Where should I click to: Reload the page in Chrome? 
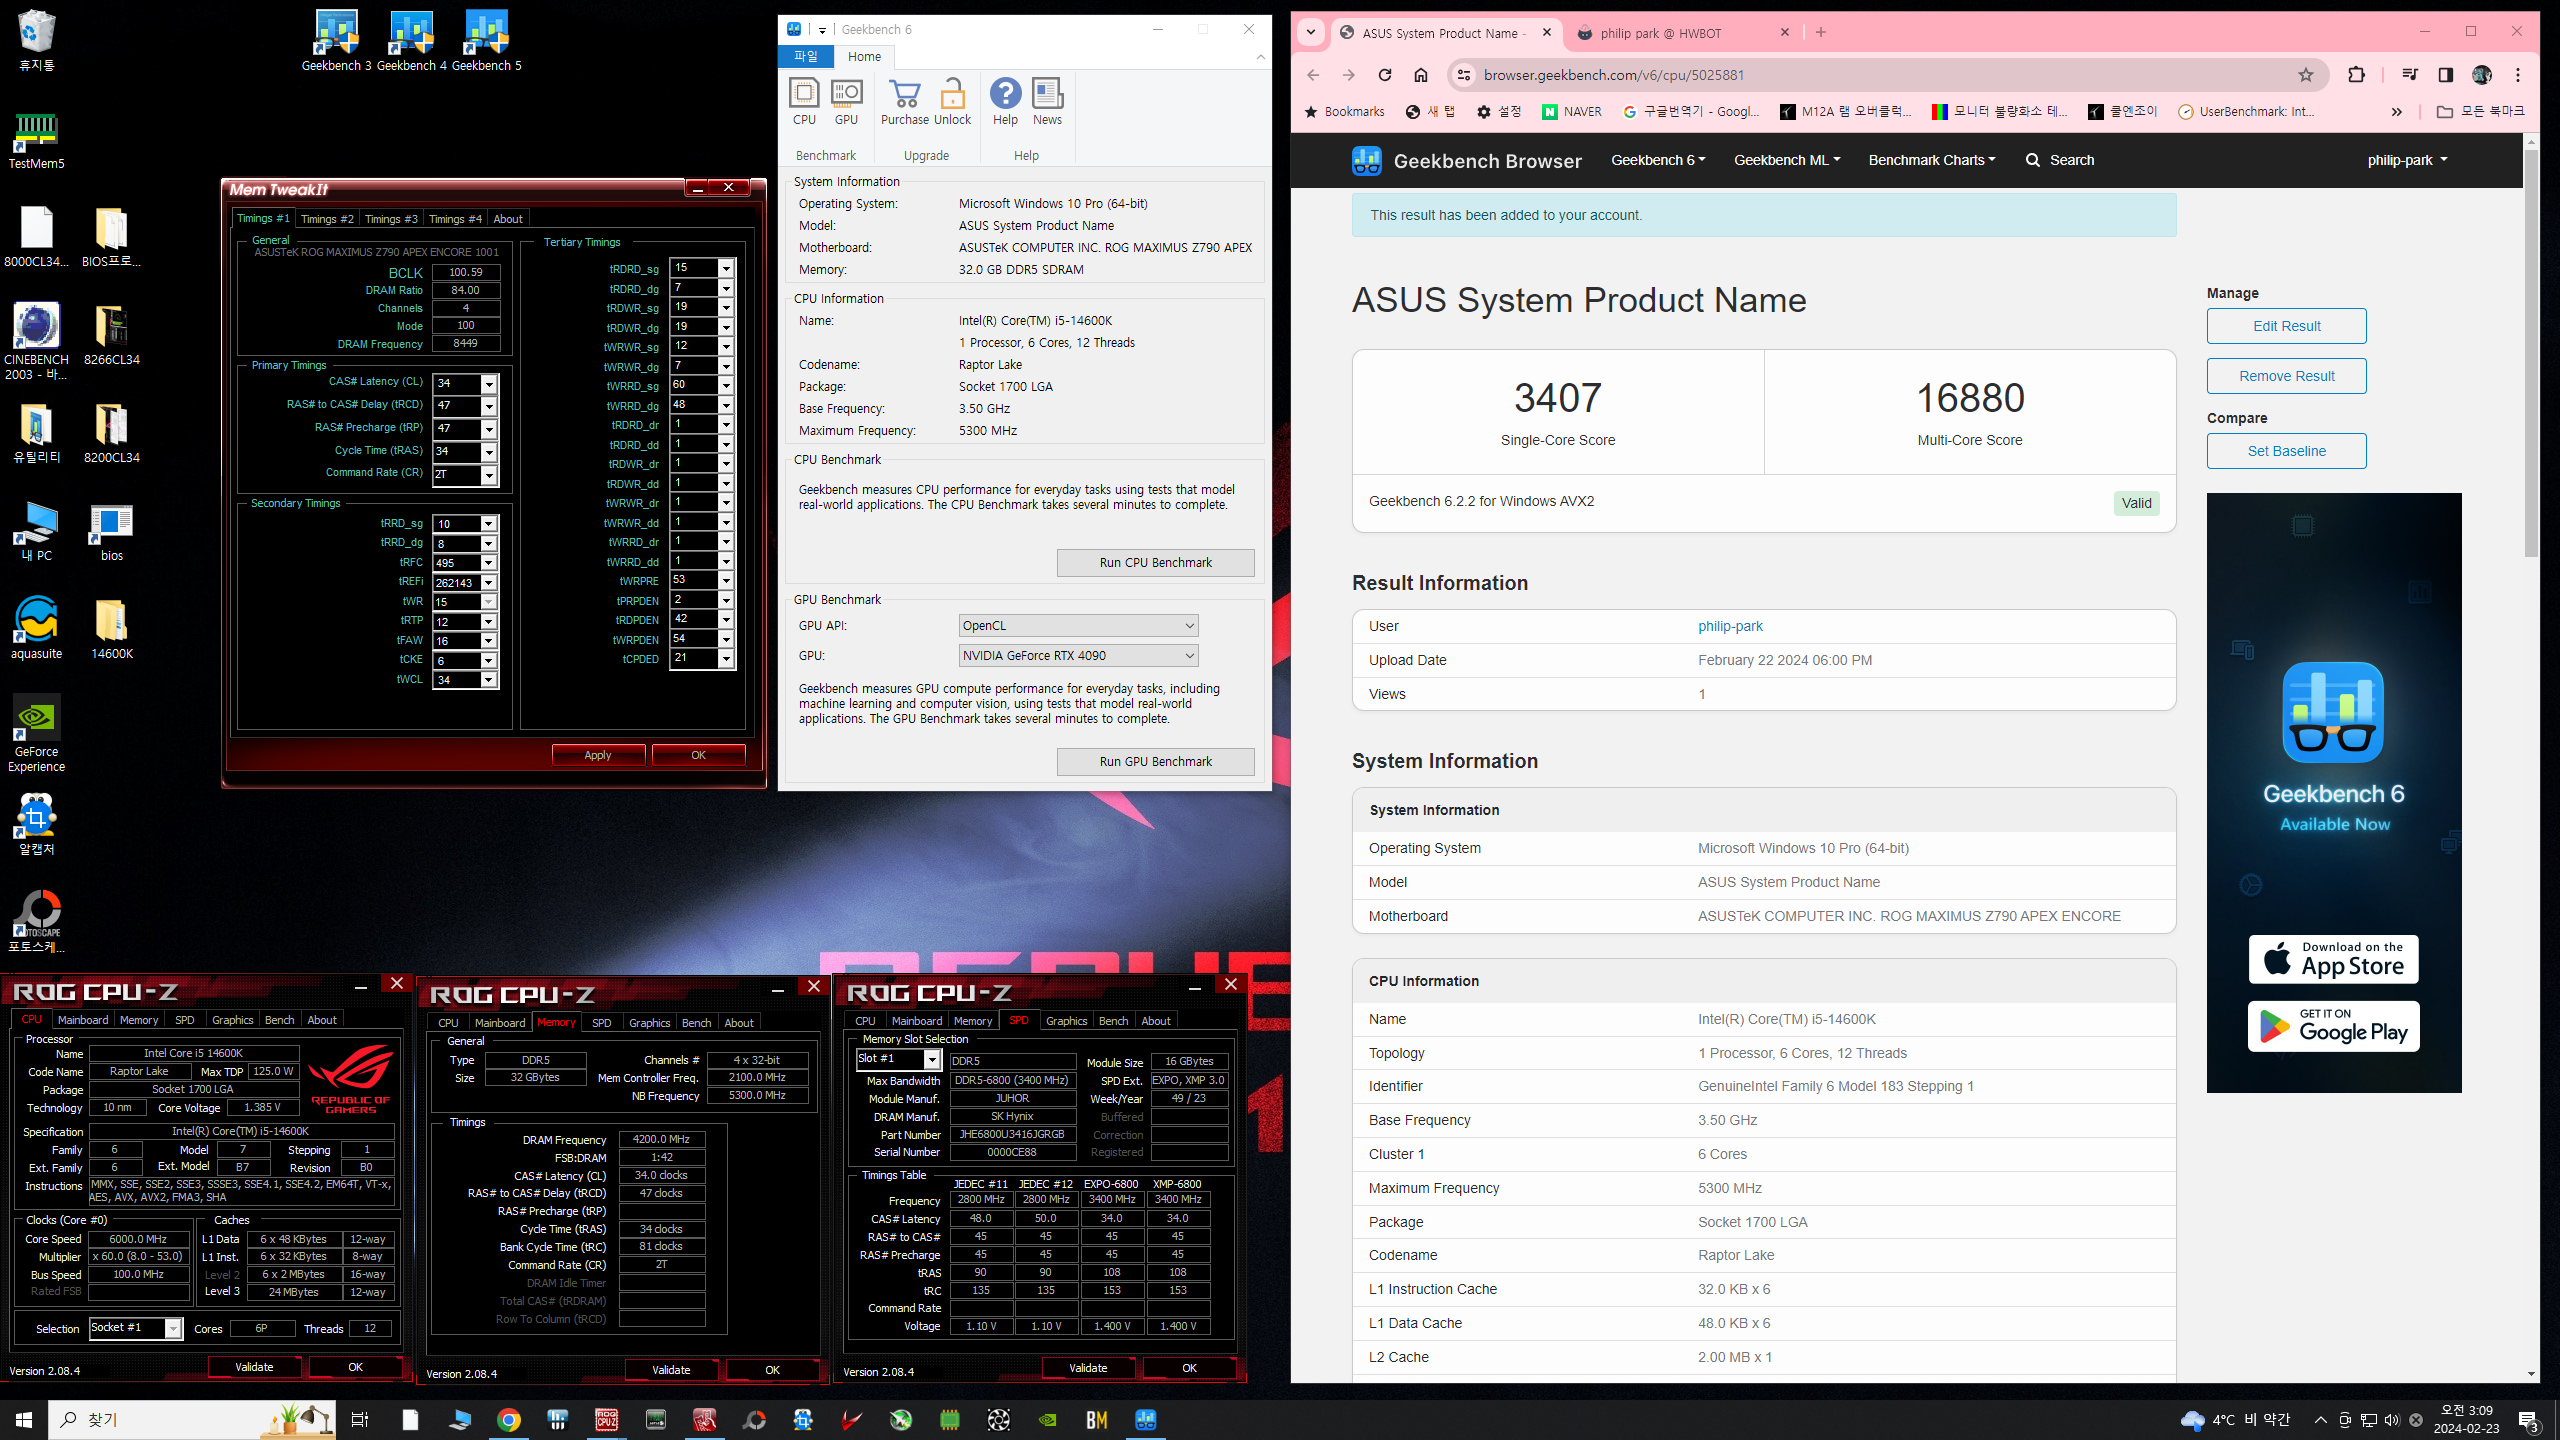coord(1384,75)
